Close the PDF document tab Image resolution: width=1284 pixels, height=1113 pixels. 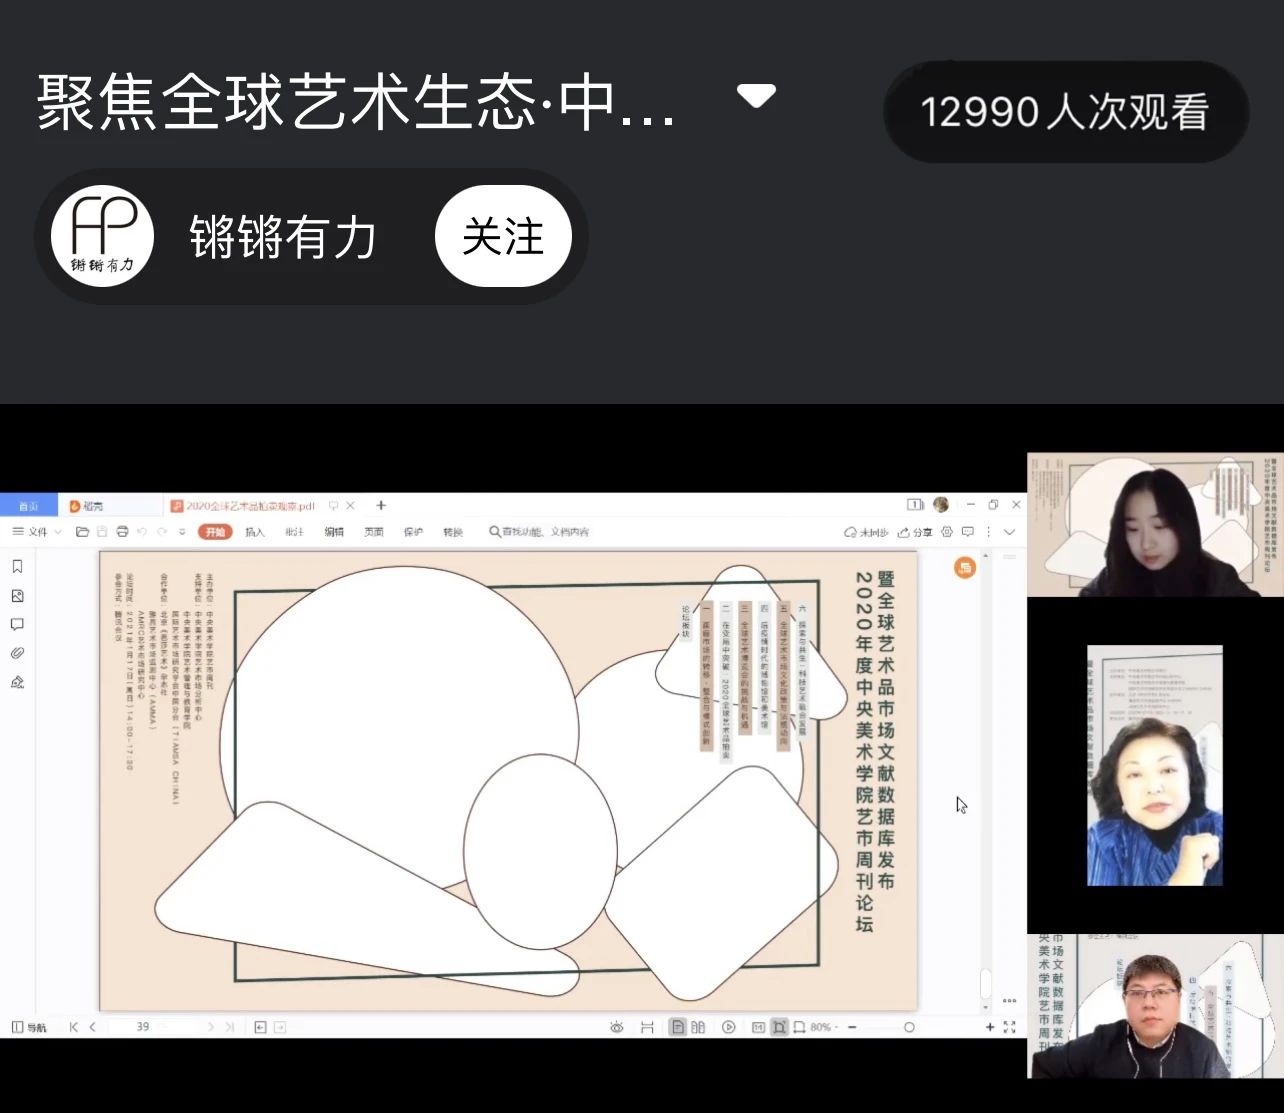pyautogui.click(x=350, y=506)
